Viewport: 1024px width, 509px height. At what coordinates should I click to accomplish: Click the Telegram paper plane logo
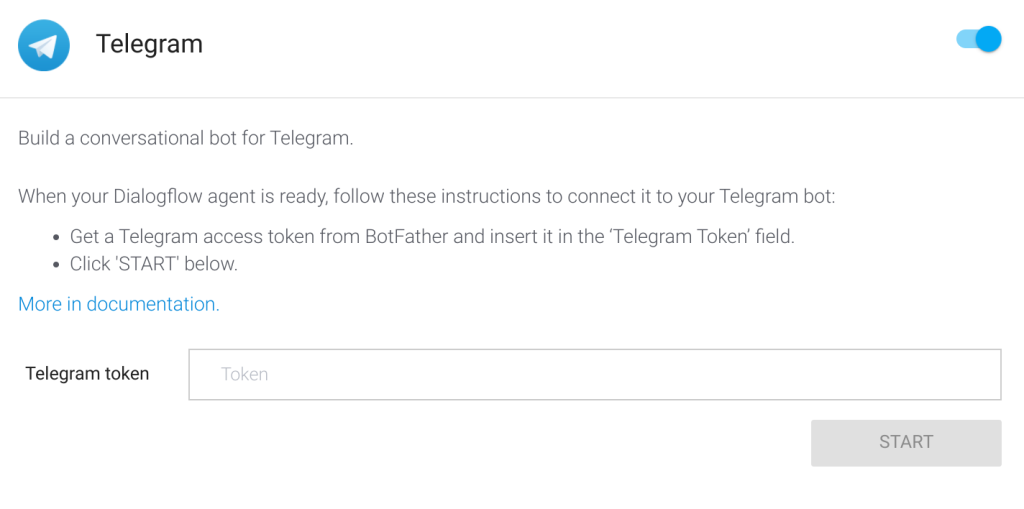pos(44,45)
